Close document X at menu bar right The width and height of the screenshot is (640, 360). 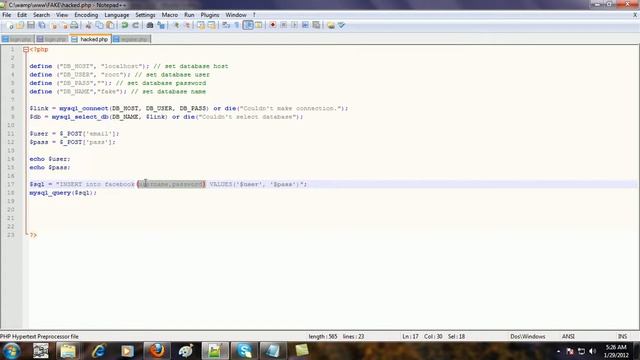click(635, 15)
